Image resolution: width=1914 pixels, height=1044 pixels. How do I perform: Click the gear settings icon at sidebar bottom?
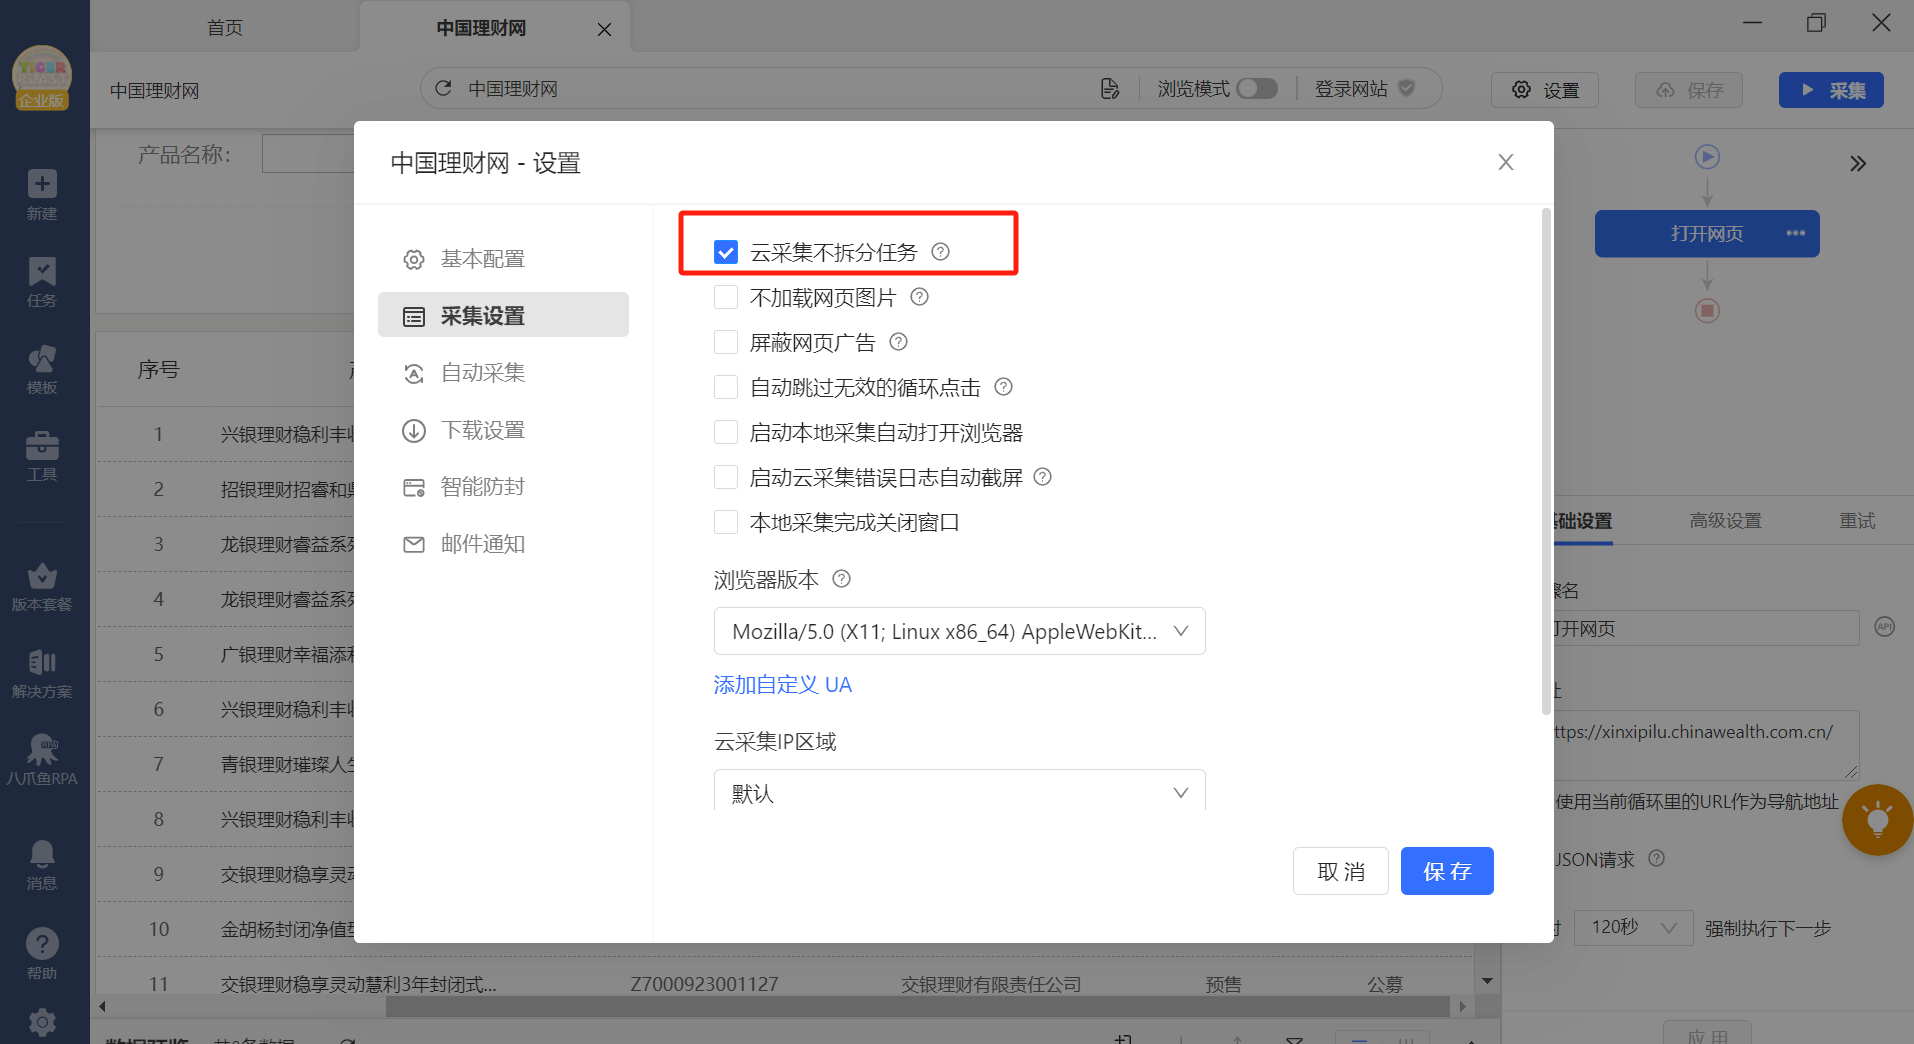click(x=42, y=1023)
